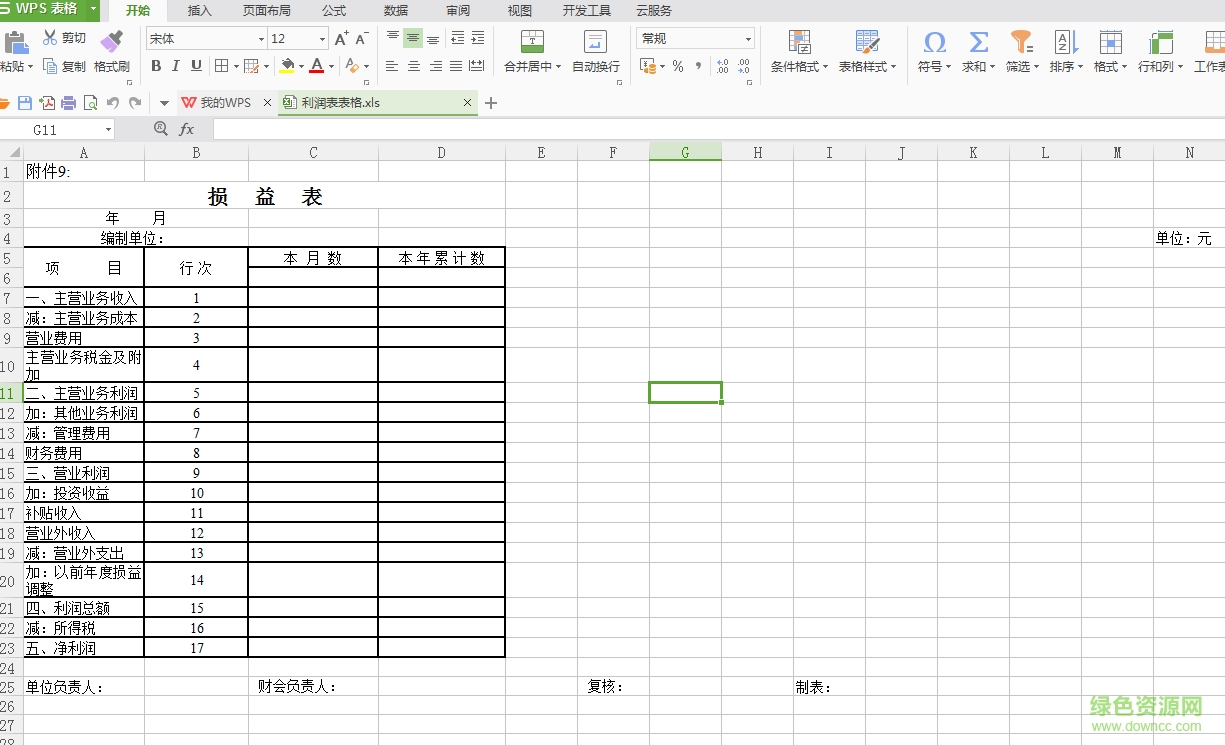The height and width of the screenshot is (745, 1225).
Task: Switch to the 我的WPS tab
Action: [x=222, y=102]
